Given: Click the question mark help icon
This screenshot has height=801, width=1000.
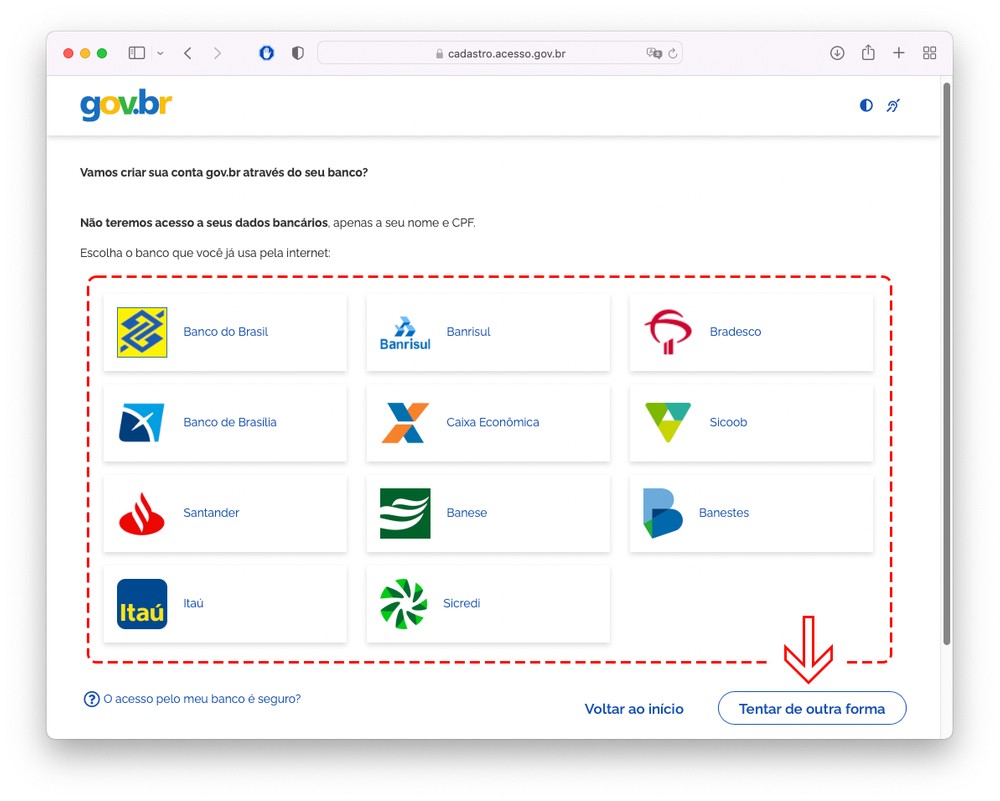Looking at the screenshot, I should 91,699.
